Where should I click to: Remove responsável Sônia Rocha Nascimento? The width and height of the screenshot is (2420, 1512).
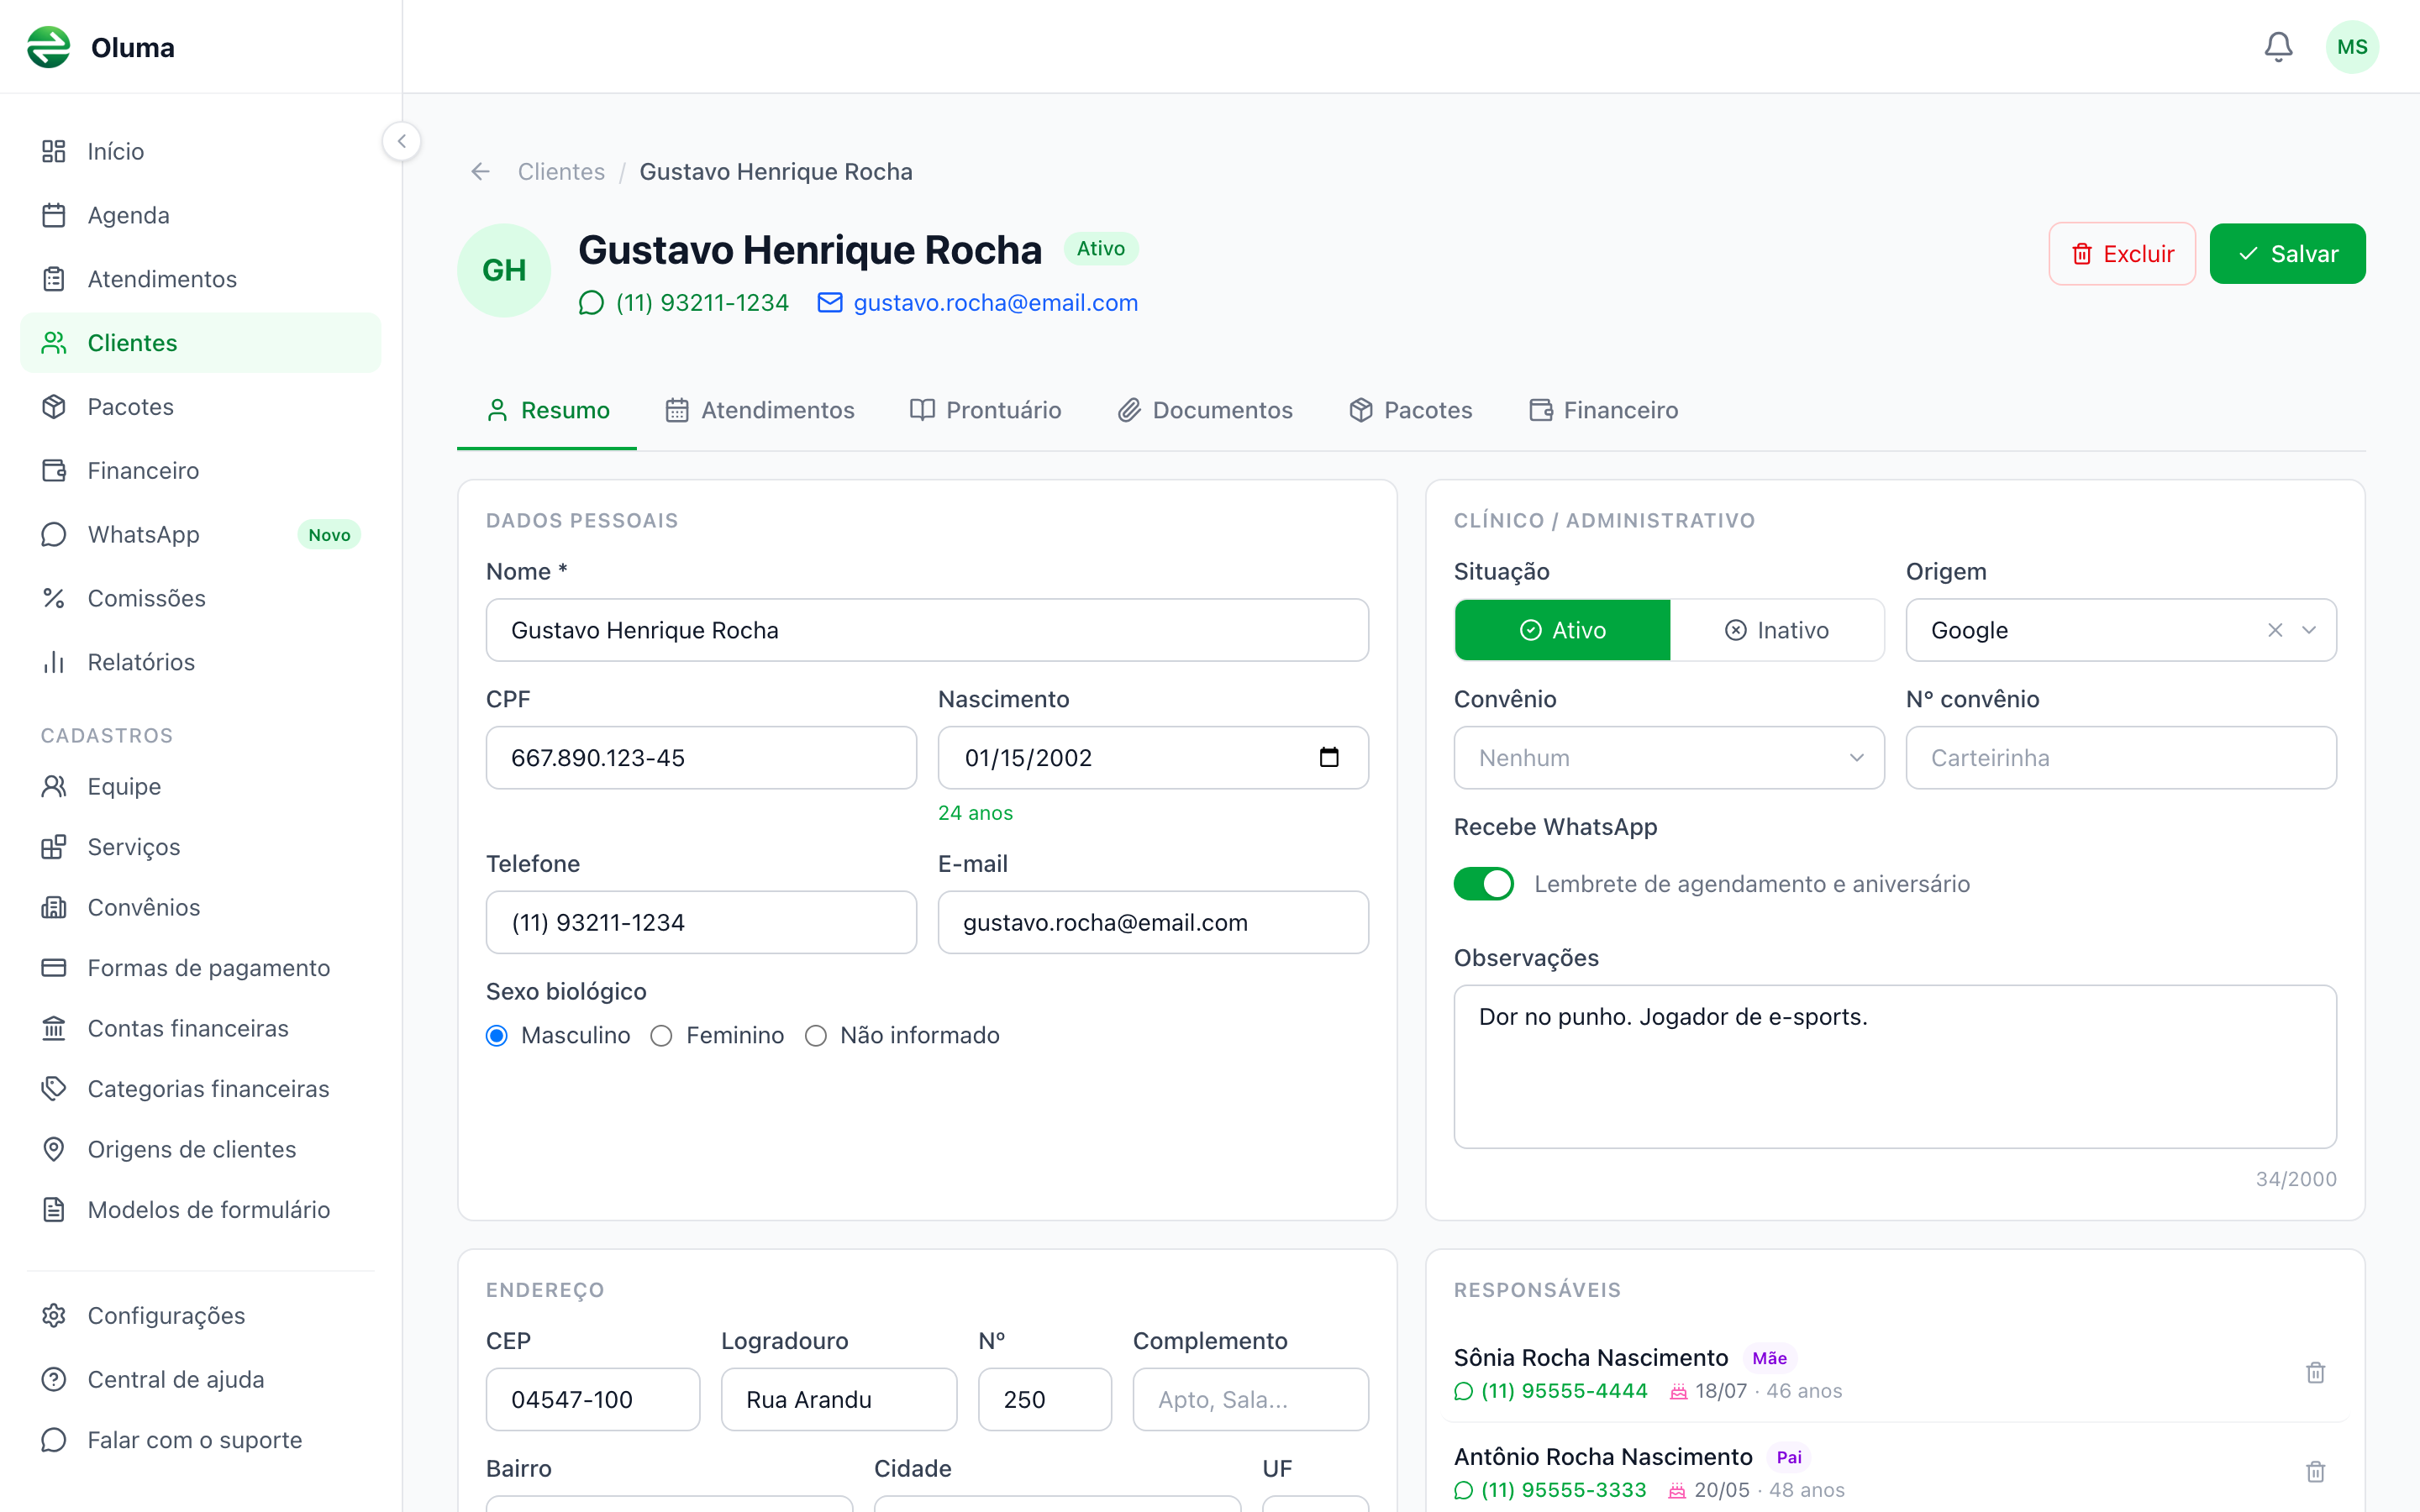coord(2315,1373)
